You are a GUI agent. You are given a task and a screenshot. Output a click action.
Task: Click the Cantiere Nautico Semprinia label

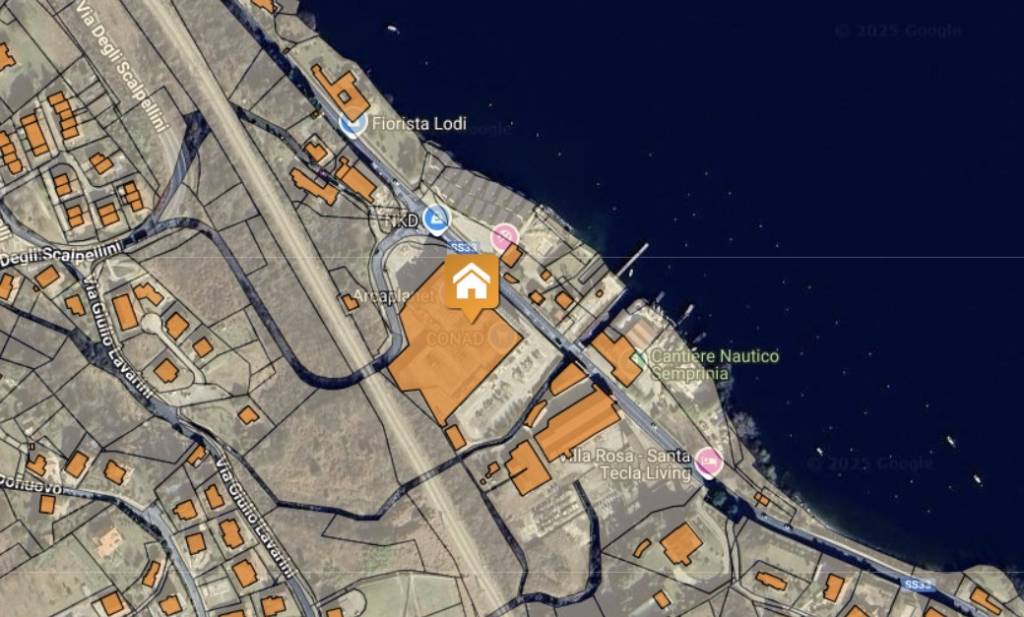714,364
